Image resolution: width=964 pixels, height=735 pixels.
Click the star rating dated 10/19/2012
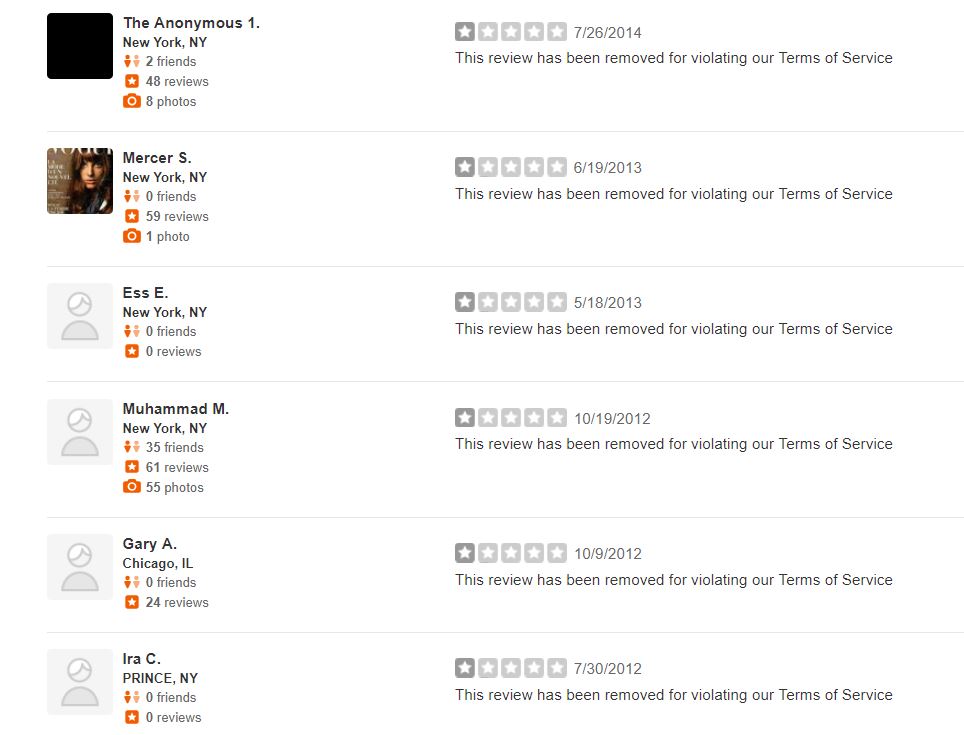click(511, 418)
